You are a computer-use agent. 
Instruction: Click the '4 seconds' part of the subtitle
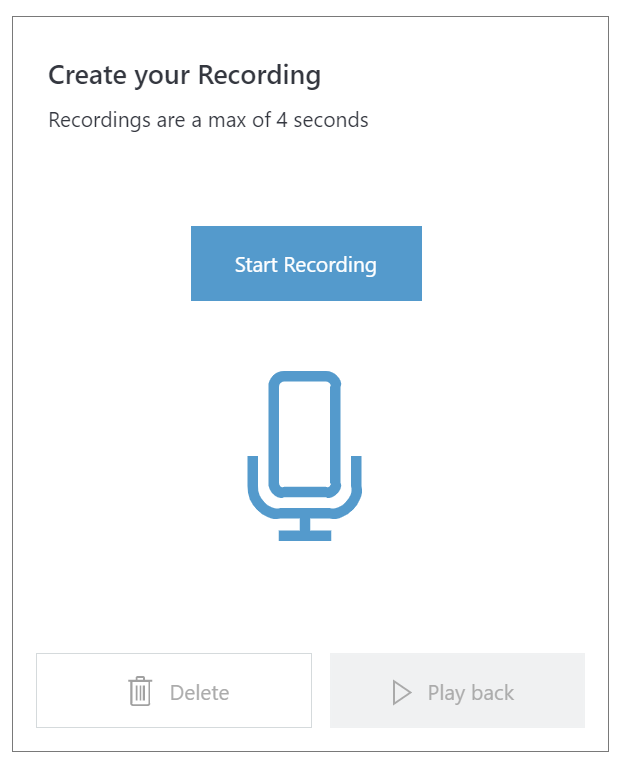point(322,120)
